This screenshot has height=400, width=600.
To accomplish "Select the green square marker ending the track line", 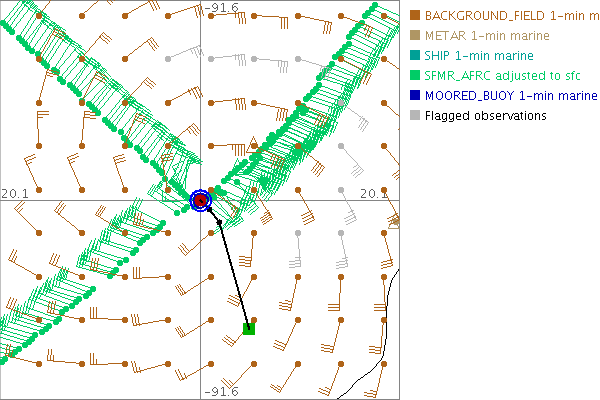I will [x=249, y=328].
